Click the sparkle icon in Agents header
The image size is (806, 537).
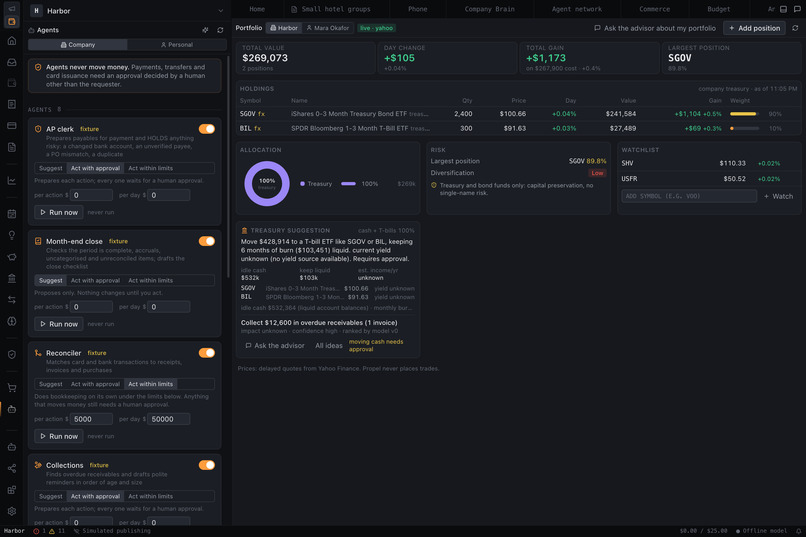(x=205, y=30)
